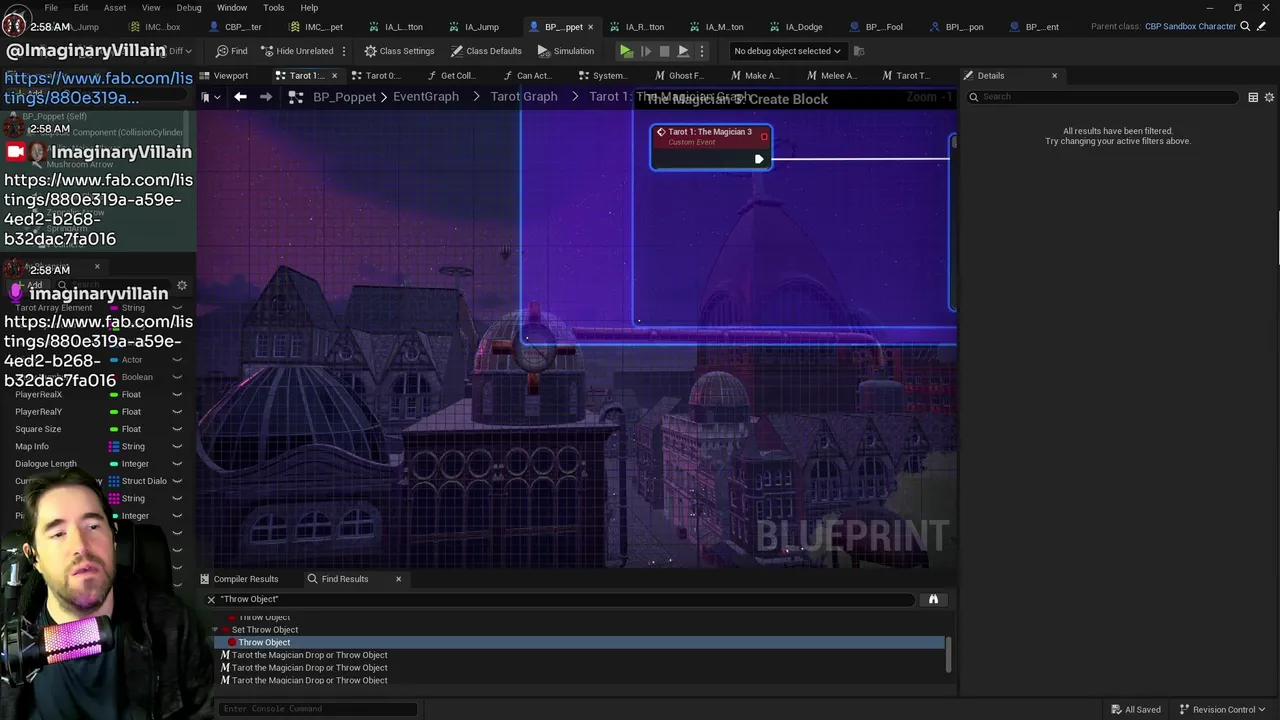Open the Details panel settings gear
The image size is (1280, 720).
pyautogui.click(x=1270, y=97)
